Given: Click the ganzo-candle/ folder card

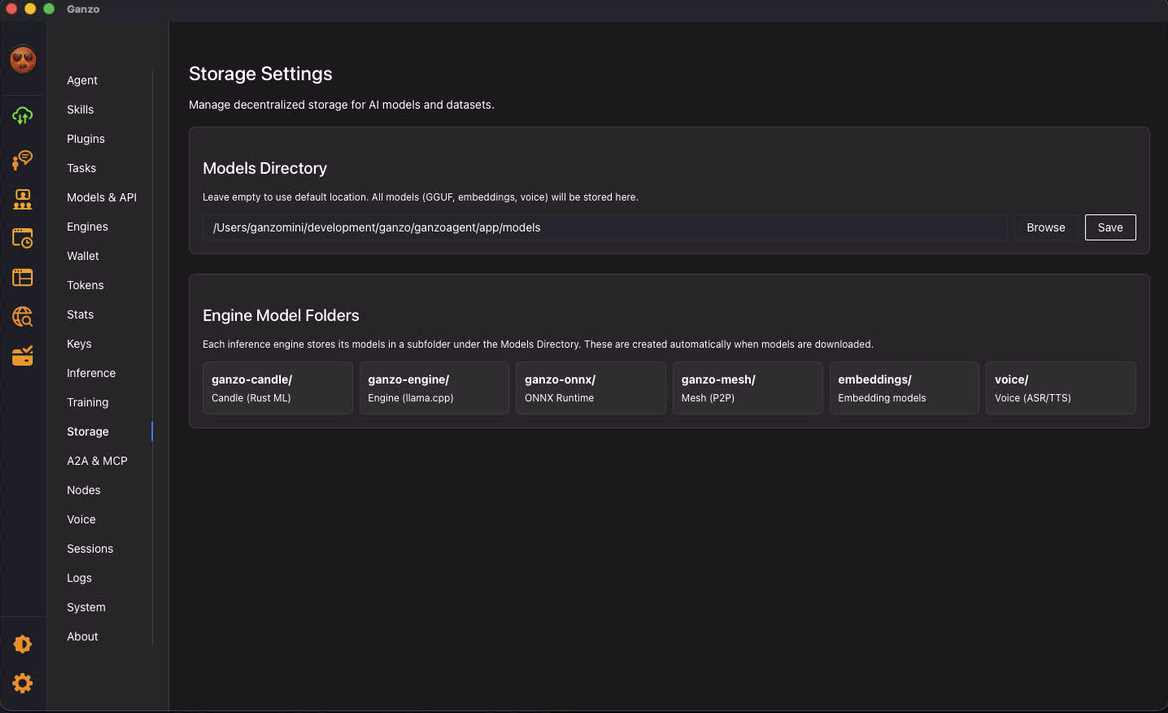Looking at the screenshot, I should coord(277,388).
